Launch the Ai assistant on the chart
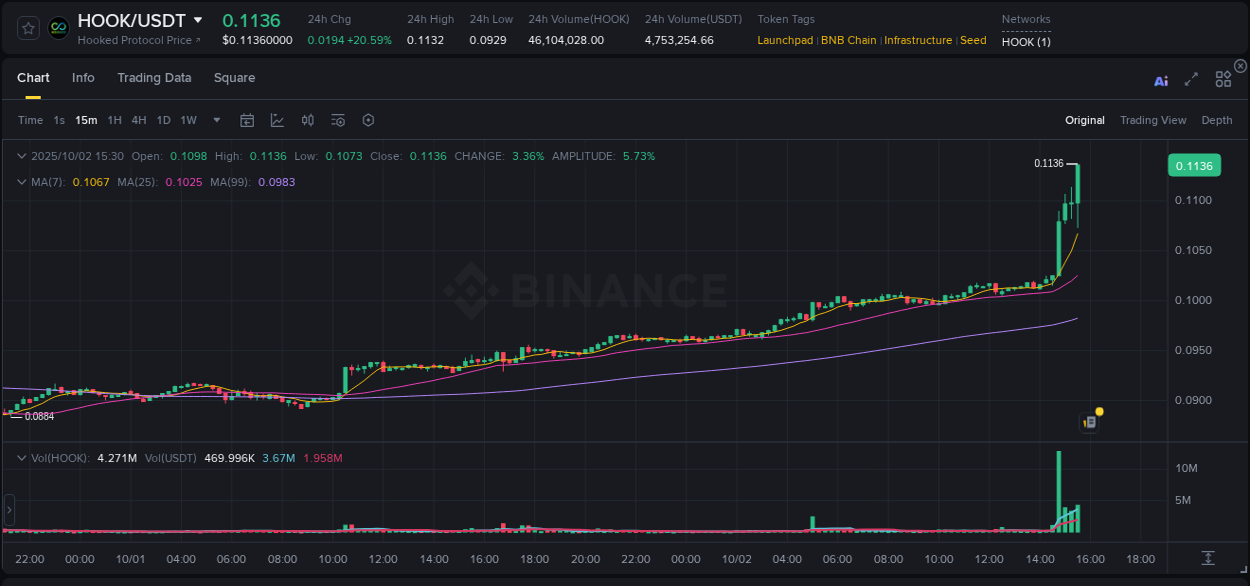The height and width of the screenshot is (586, 1250). pos(1160,80)
